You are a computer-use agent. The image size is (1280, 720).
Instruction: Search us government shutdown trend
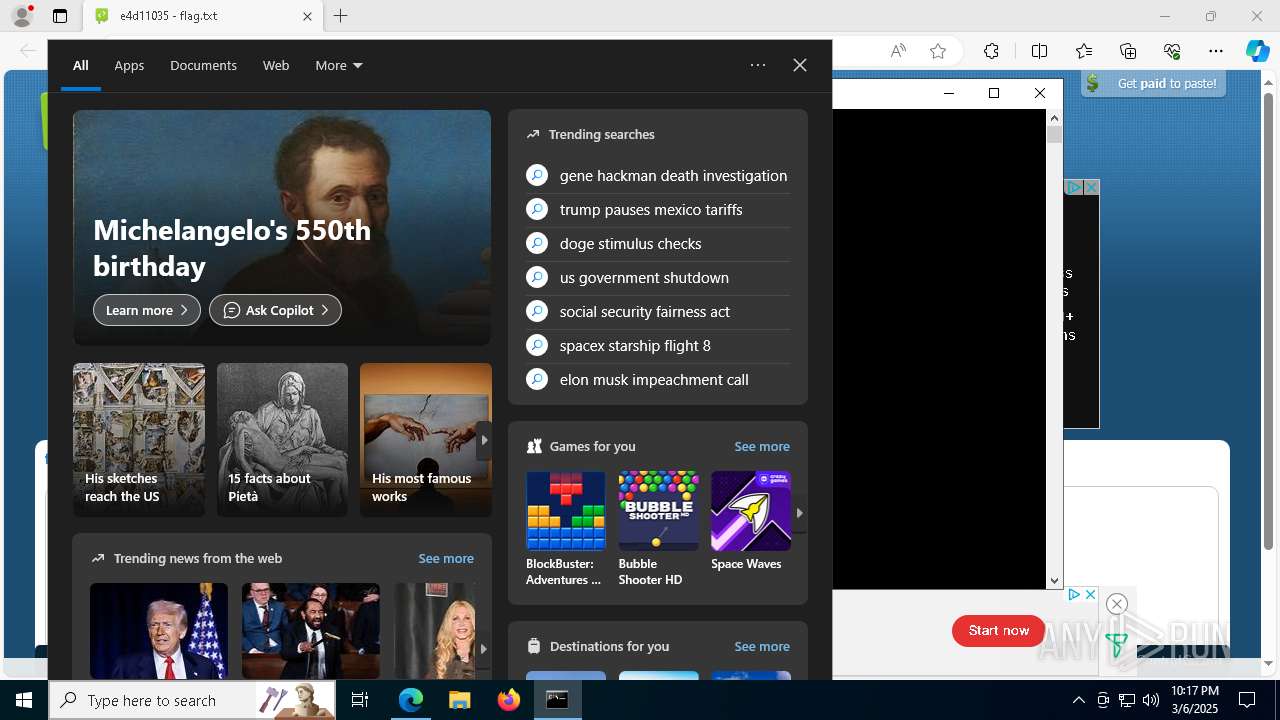(658, 277)
